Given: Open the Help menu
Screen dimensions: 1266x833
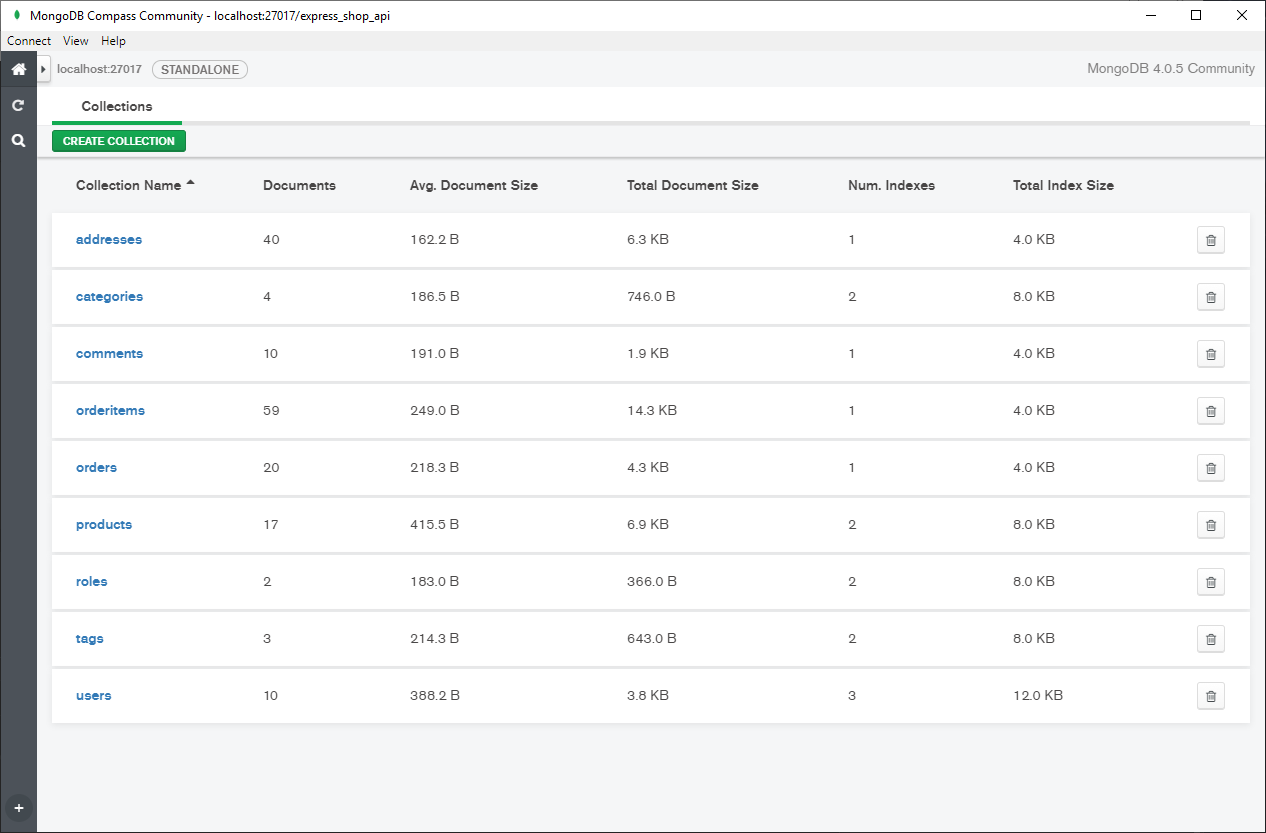Looking at the screenshot, I should tap(114, 41).
